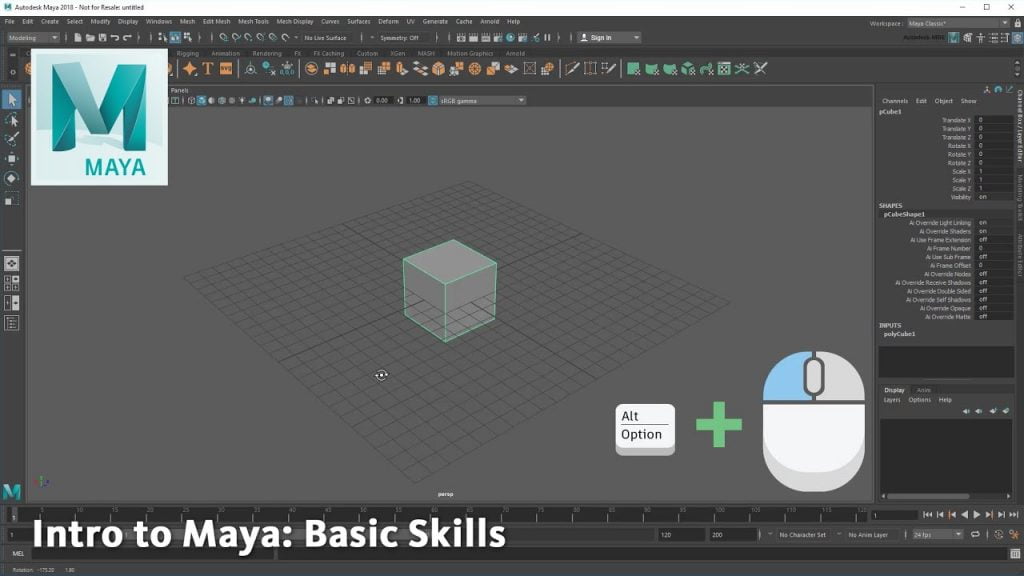Image resolution: width=1024 pixels, height=576 pixels.
Task: Click the viewport gamma 1.00 field
Action: (x=415, y=101)
